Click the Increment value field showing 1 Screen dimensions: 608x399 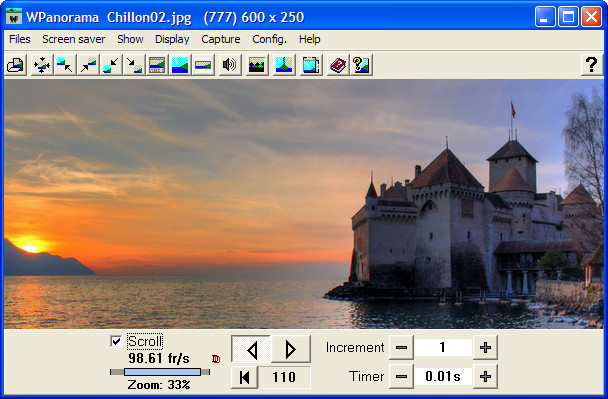(443, 347)
